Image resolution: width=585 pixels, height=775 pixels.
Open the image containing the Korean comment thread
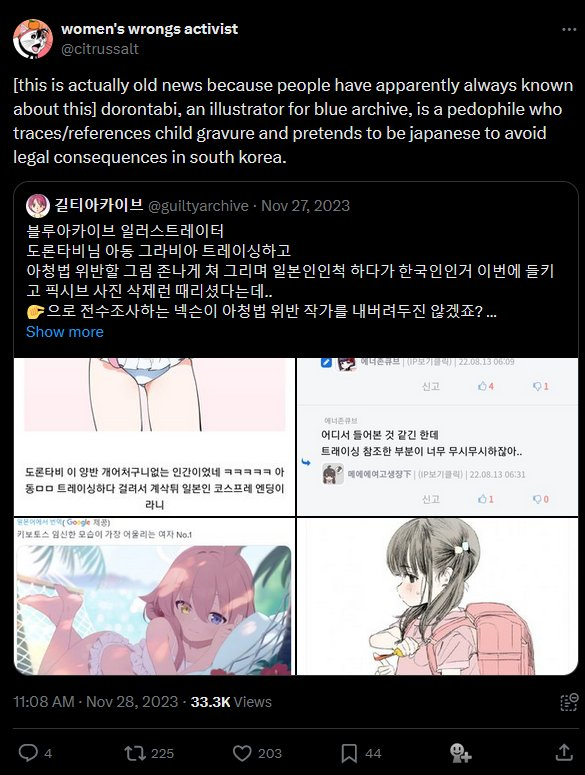[437, 436]
